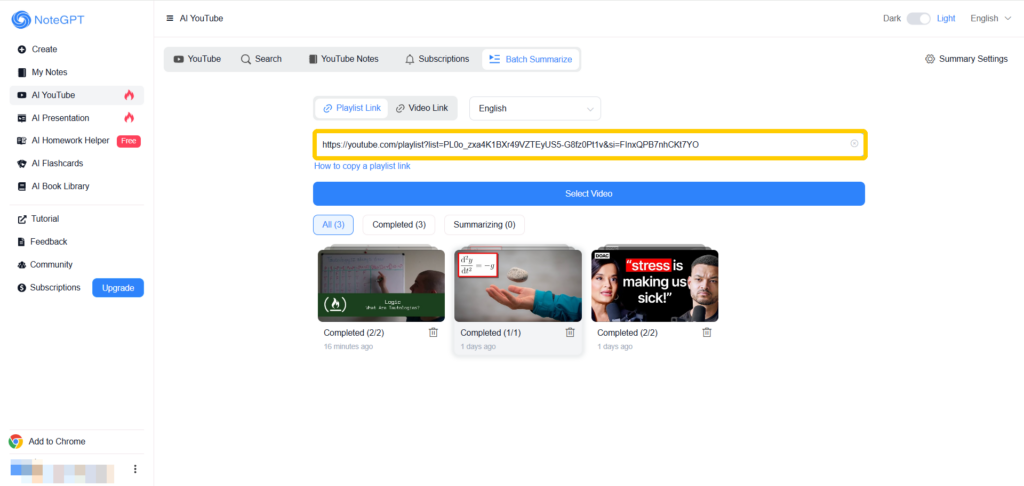Click the flame icon next to AI YouTube
The image size is (1024, 486).
click(x=129, y=95)
